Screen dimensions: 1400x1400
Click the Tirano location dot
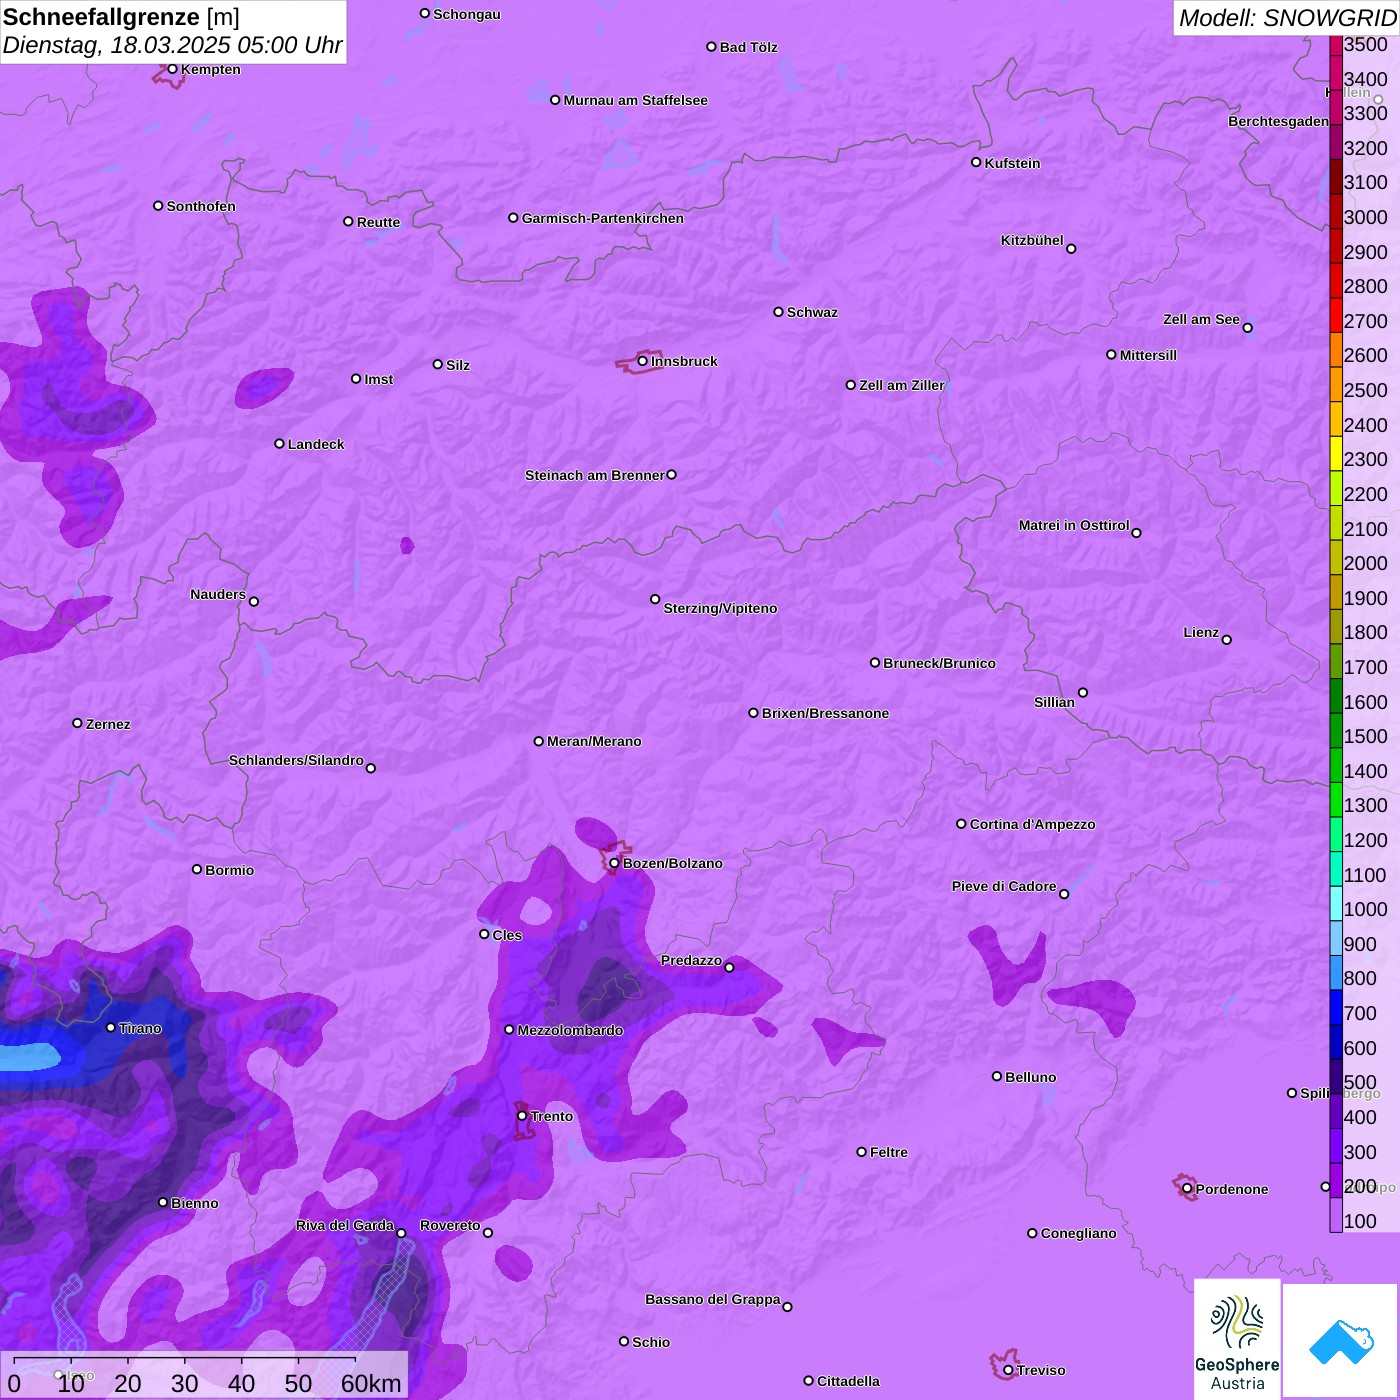click(111, 1027)
